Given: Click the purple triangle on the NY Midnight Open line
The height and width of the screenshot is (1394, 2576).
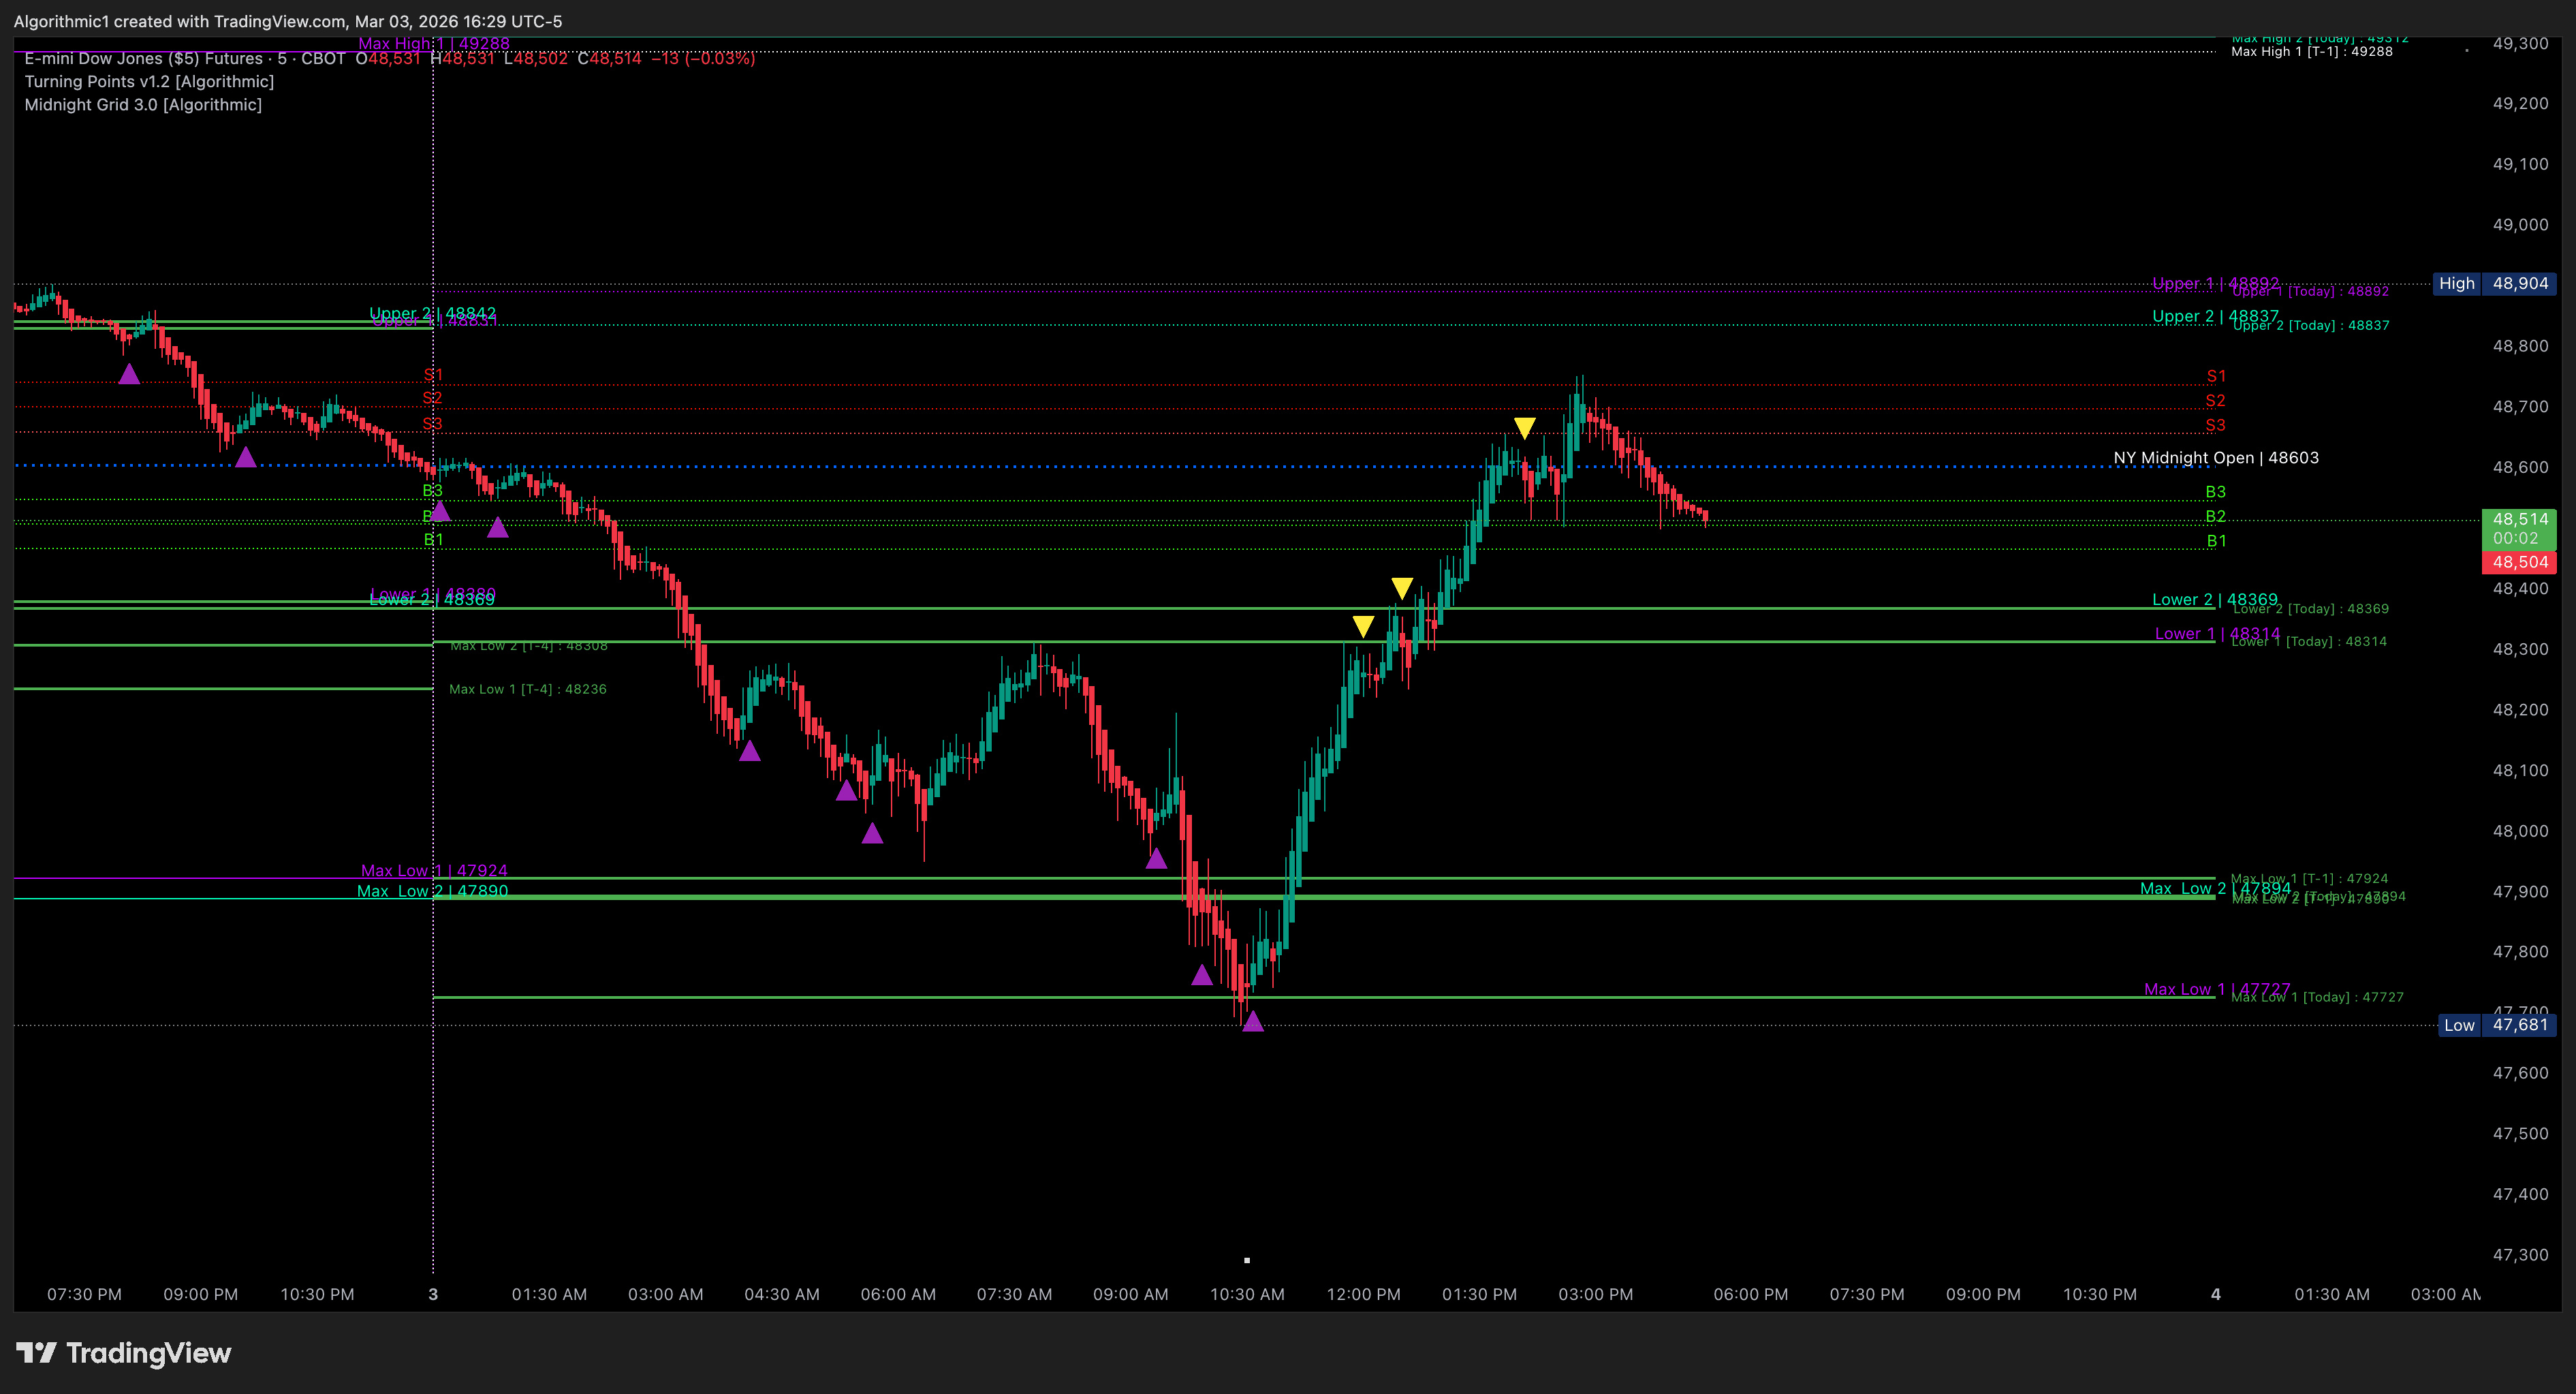Looking at the screenshot, I should [245, 457].
